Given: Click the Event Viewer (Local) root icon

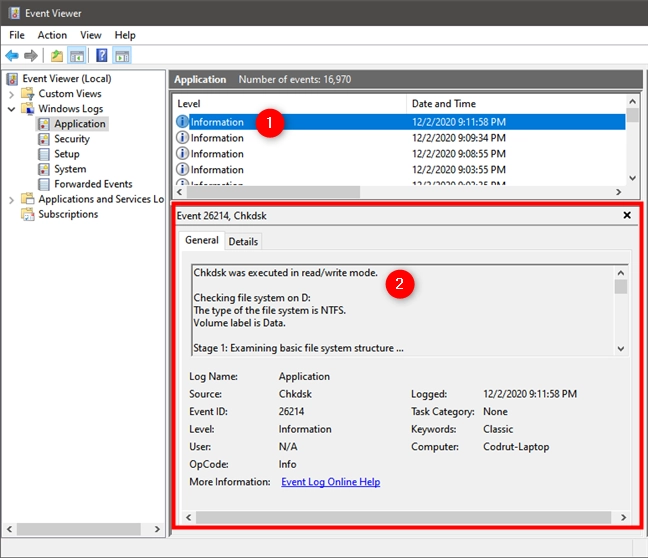Looking at the screenshot, I should tap(12, 79).
